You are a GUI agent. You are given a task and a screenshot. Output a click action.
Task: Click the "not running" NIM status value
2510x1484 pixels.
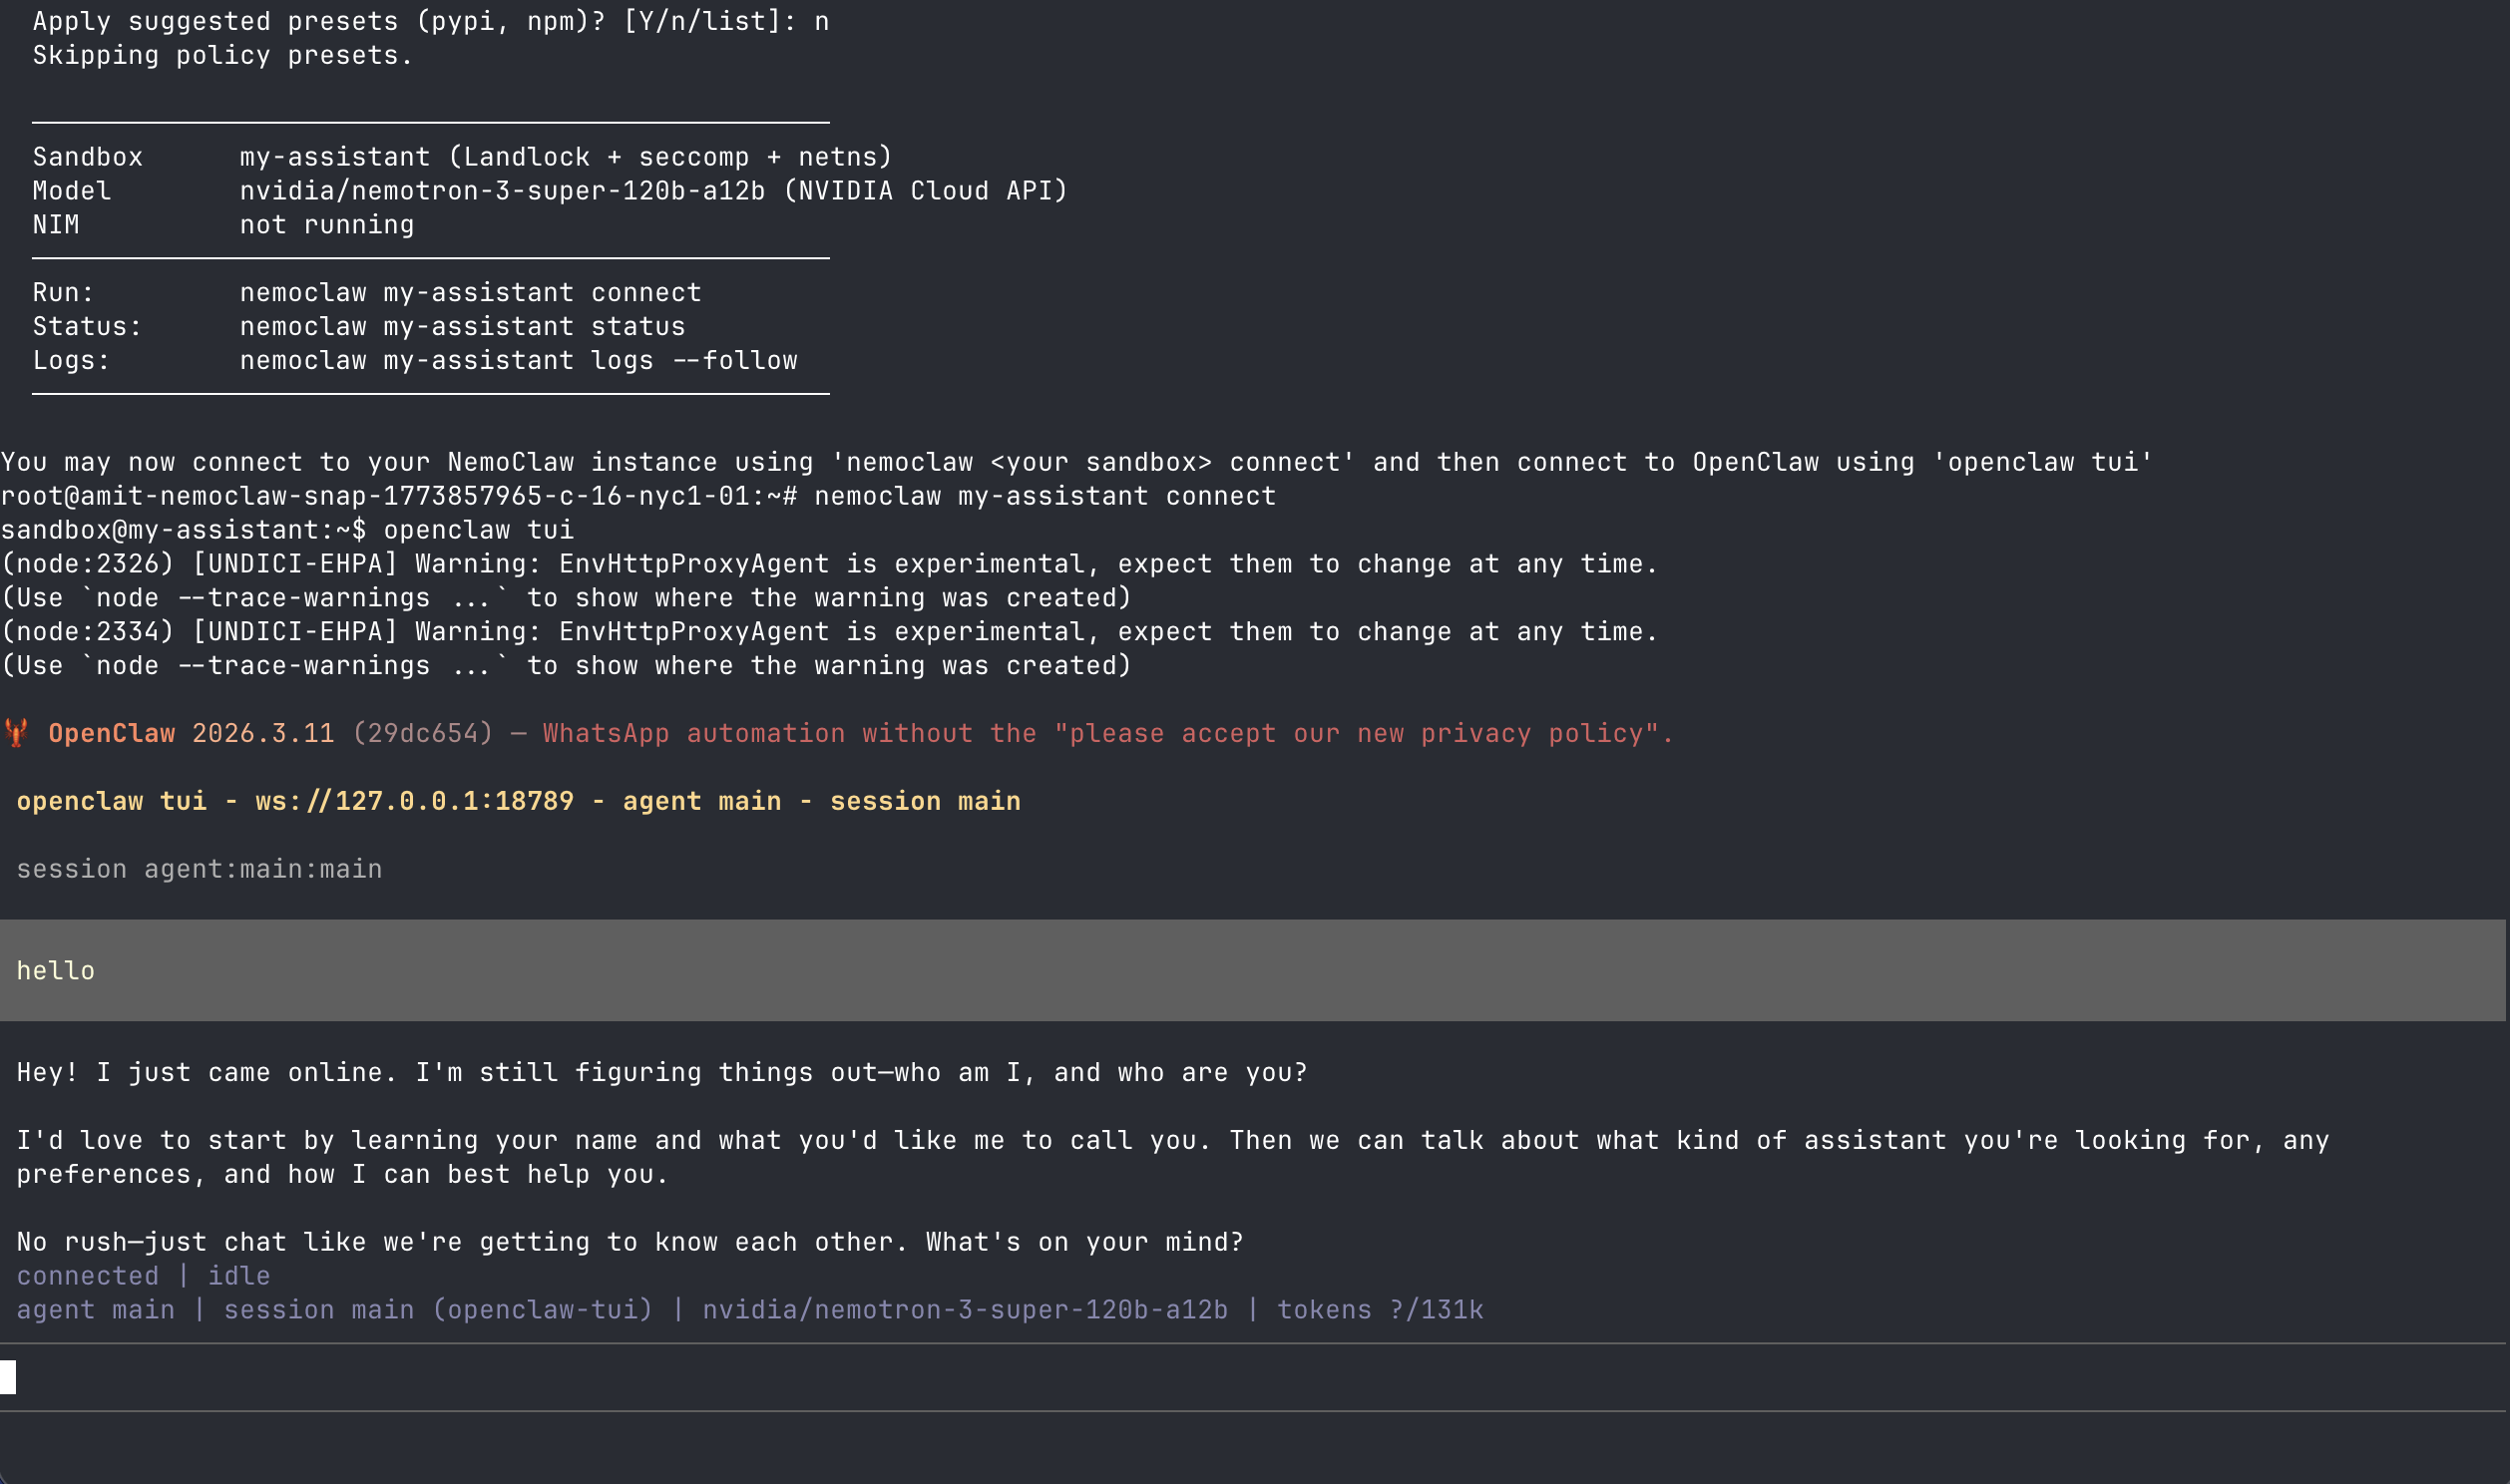pos(326,224)
